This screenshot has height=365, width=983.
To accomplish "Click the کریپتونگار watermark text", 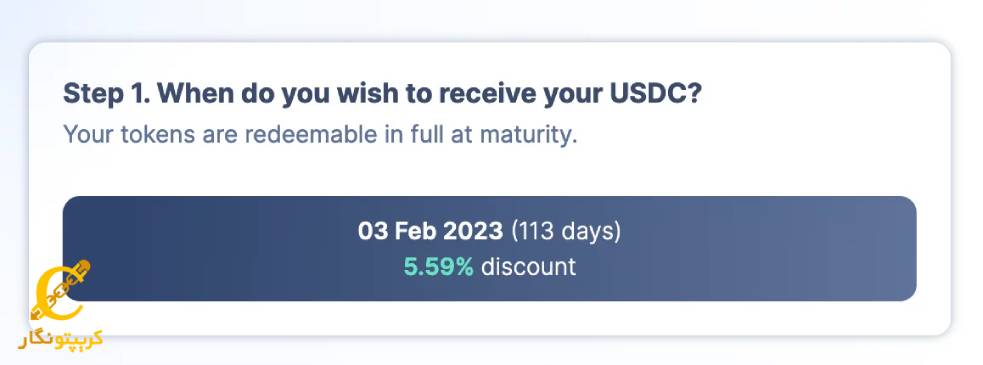I will (61, 339).
